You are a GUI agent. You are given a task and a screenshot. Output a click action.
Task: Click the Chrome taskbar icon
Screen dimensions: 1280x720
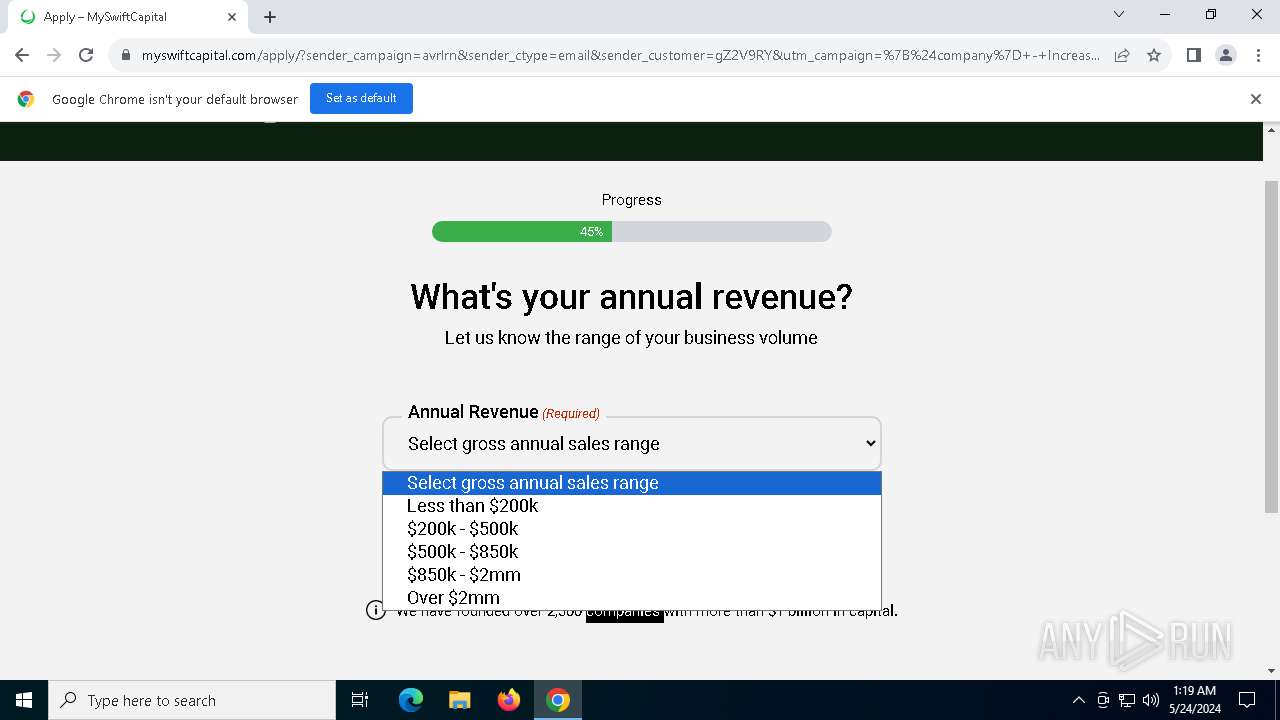pyautogui.click(x=558, y=700)
